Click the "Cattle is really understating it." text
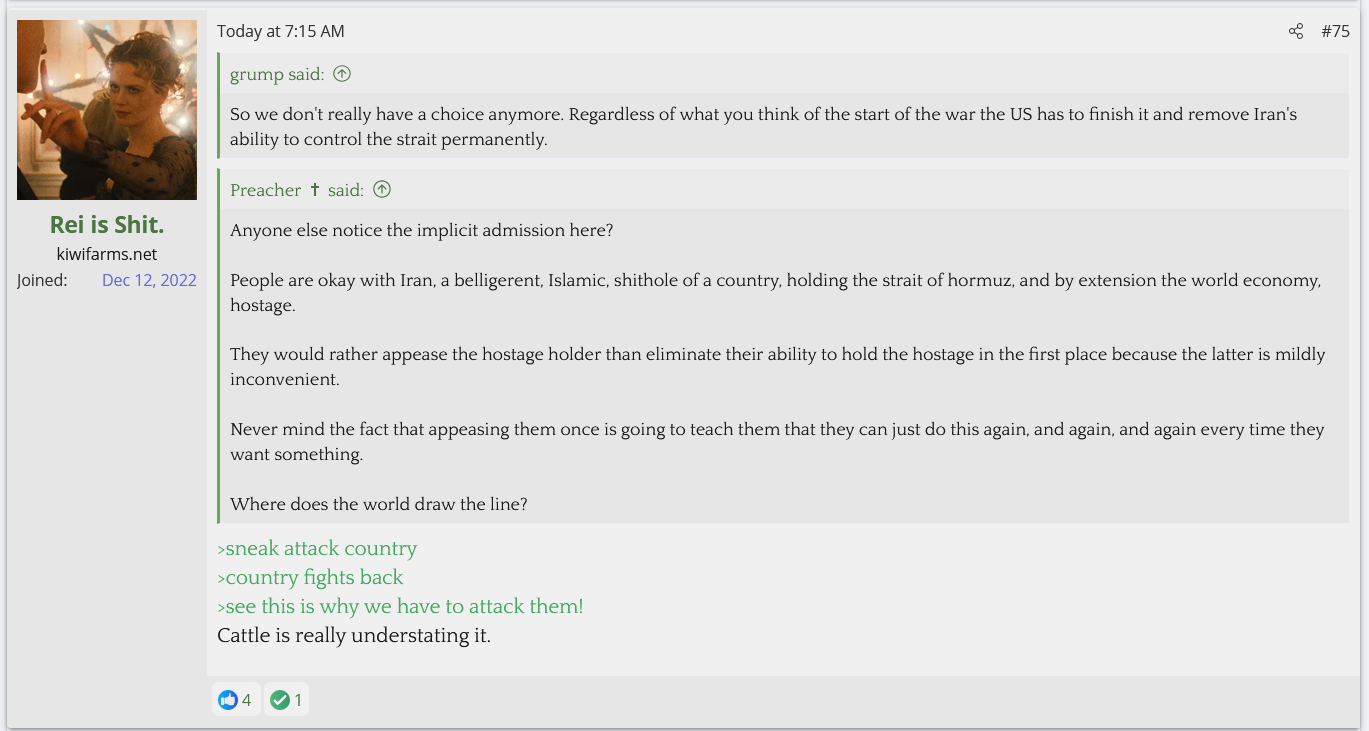The height and width of the screenshot is (731, 1369). pyautogui.click(x=354, y=635)
